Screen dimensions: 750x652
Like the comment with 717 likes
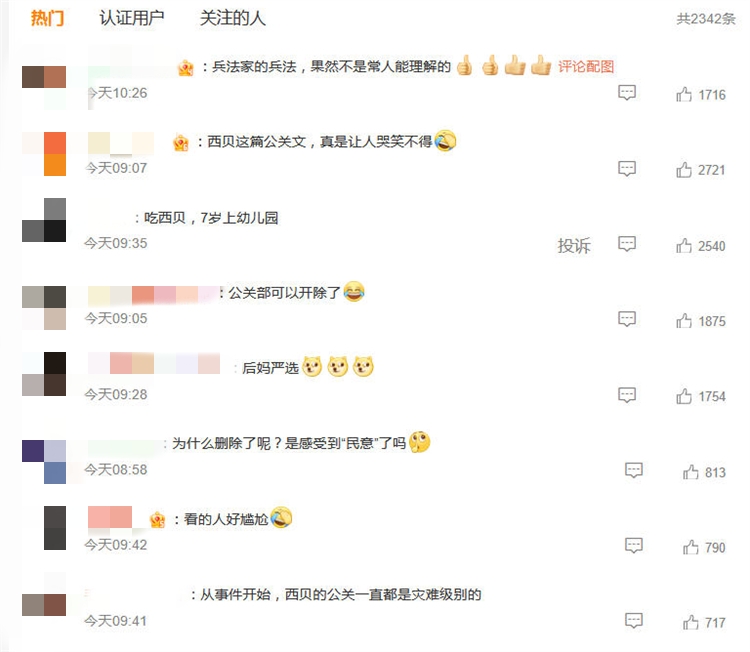[x=691, y=622]
